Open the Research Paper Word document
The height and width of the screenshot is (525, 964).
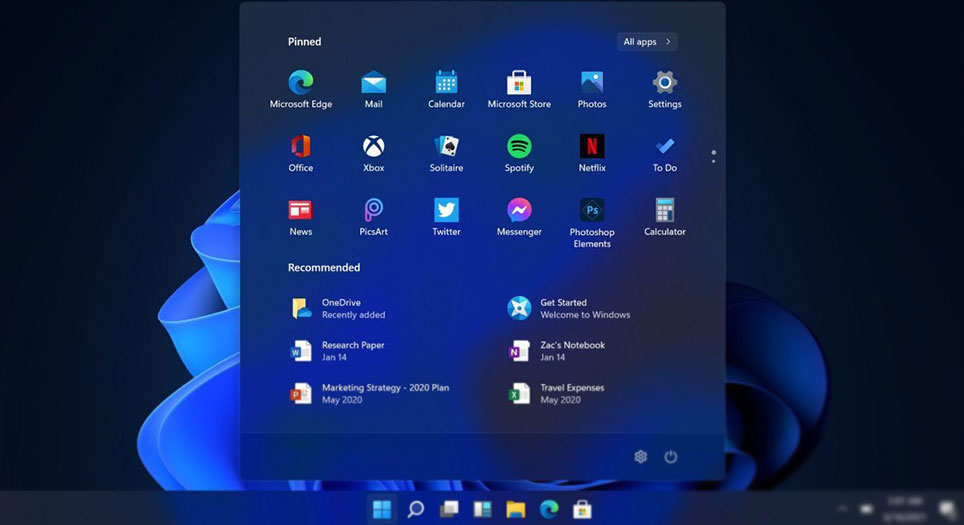[x=338, y=350]
